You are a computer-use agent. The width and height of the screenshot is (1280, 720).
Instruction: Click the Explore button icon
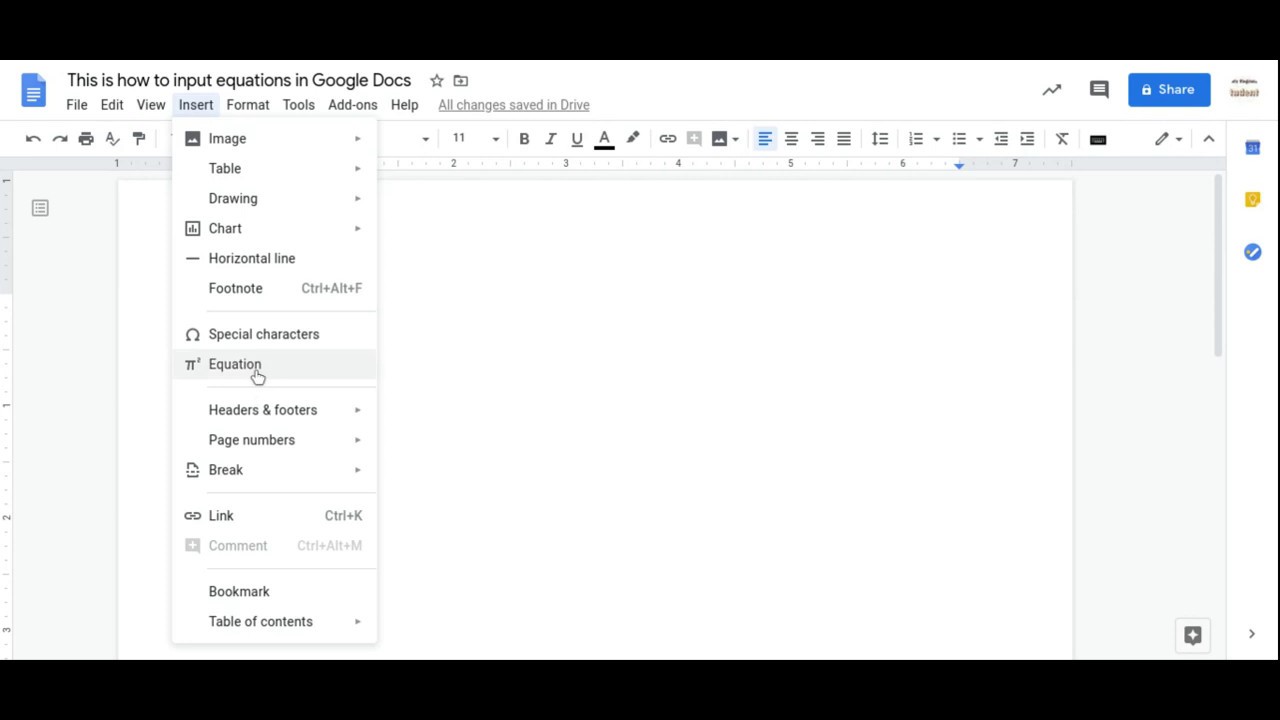pyautogui.click(x=1193, y=635)
